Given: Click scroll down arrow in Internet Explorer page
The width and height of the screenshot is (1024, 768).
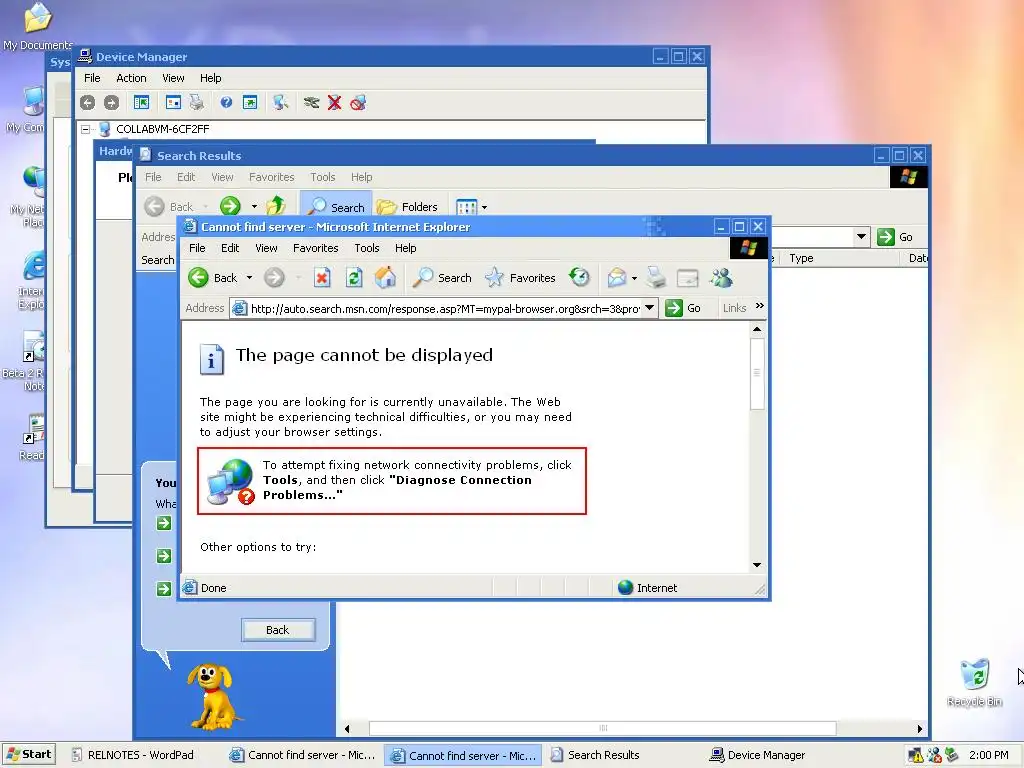Looking at the screenshot, I should click(x=757, y=565).
